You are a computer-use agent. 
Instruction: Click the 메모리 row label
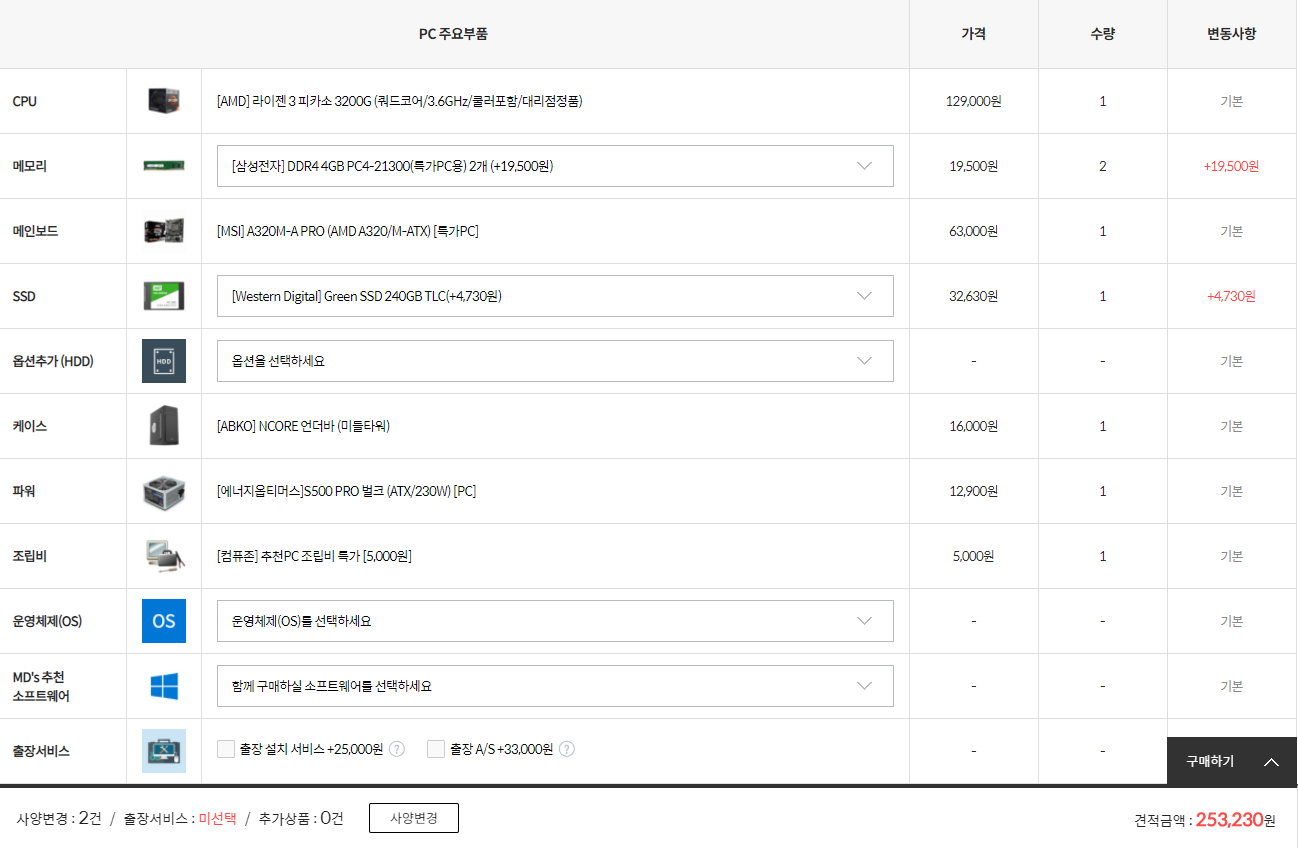click(x=30, y=166)
